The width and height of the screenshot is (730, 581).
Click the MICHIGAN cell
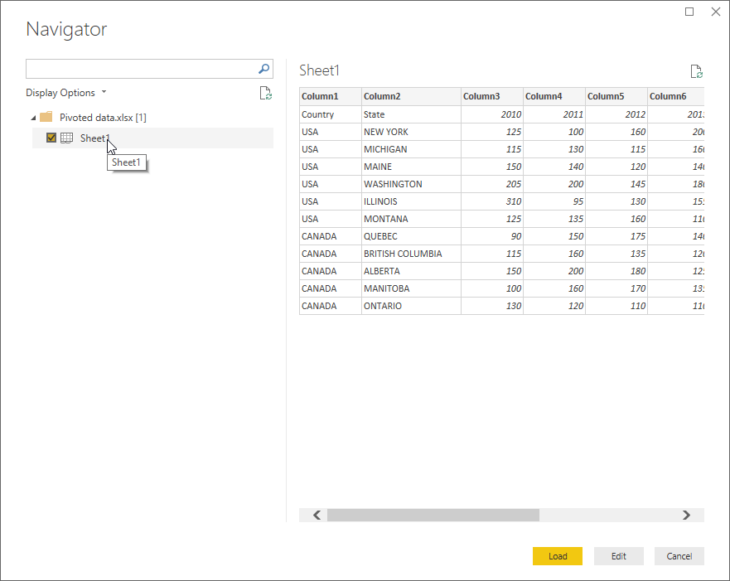pyautogui.click(x=411, y=149)
